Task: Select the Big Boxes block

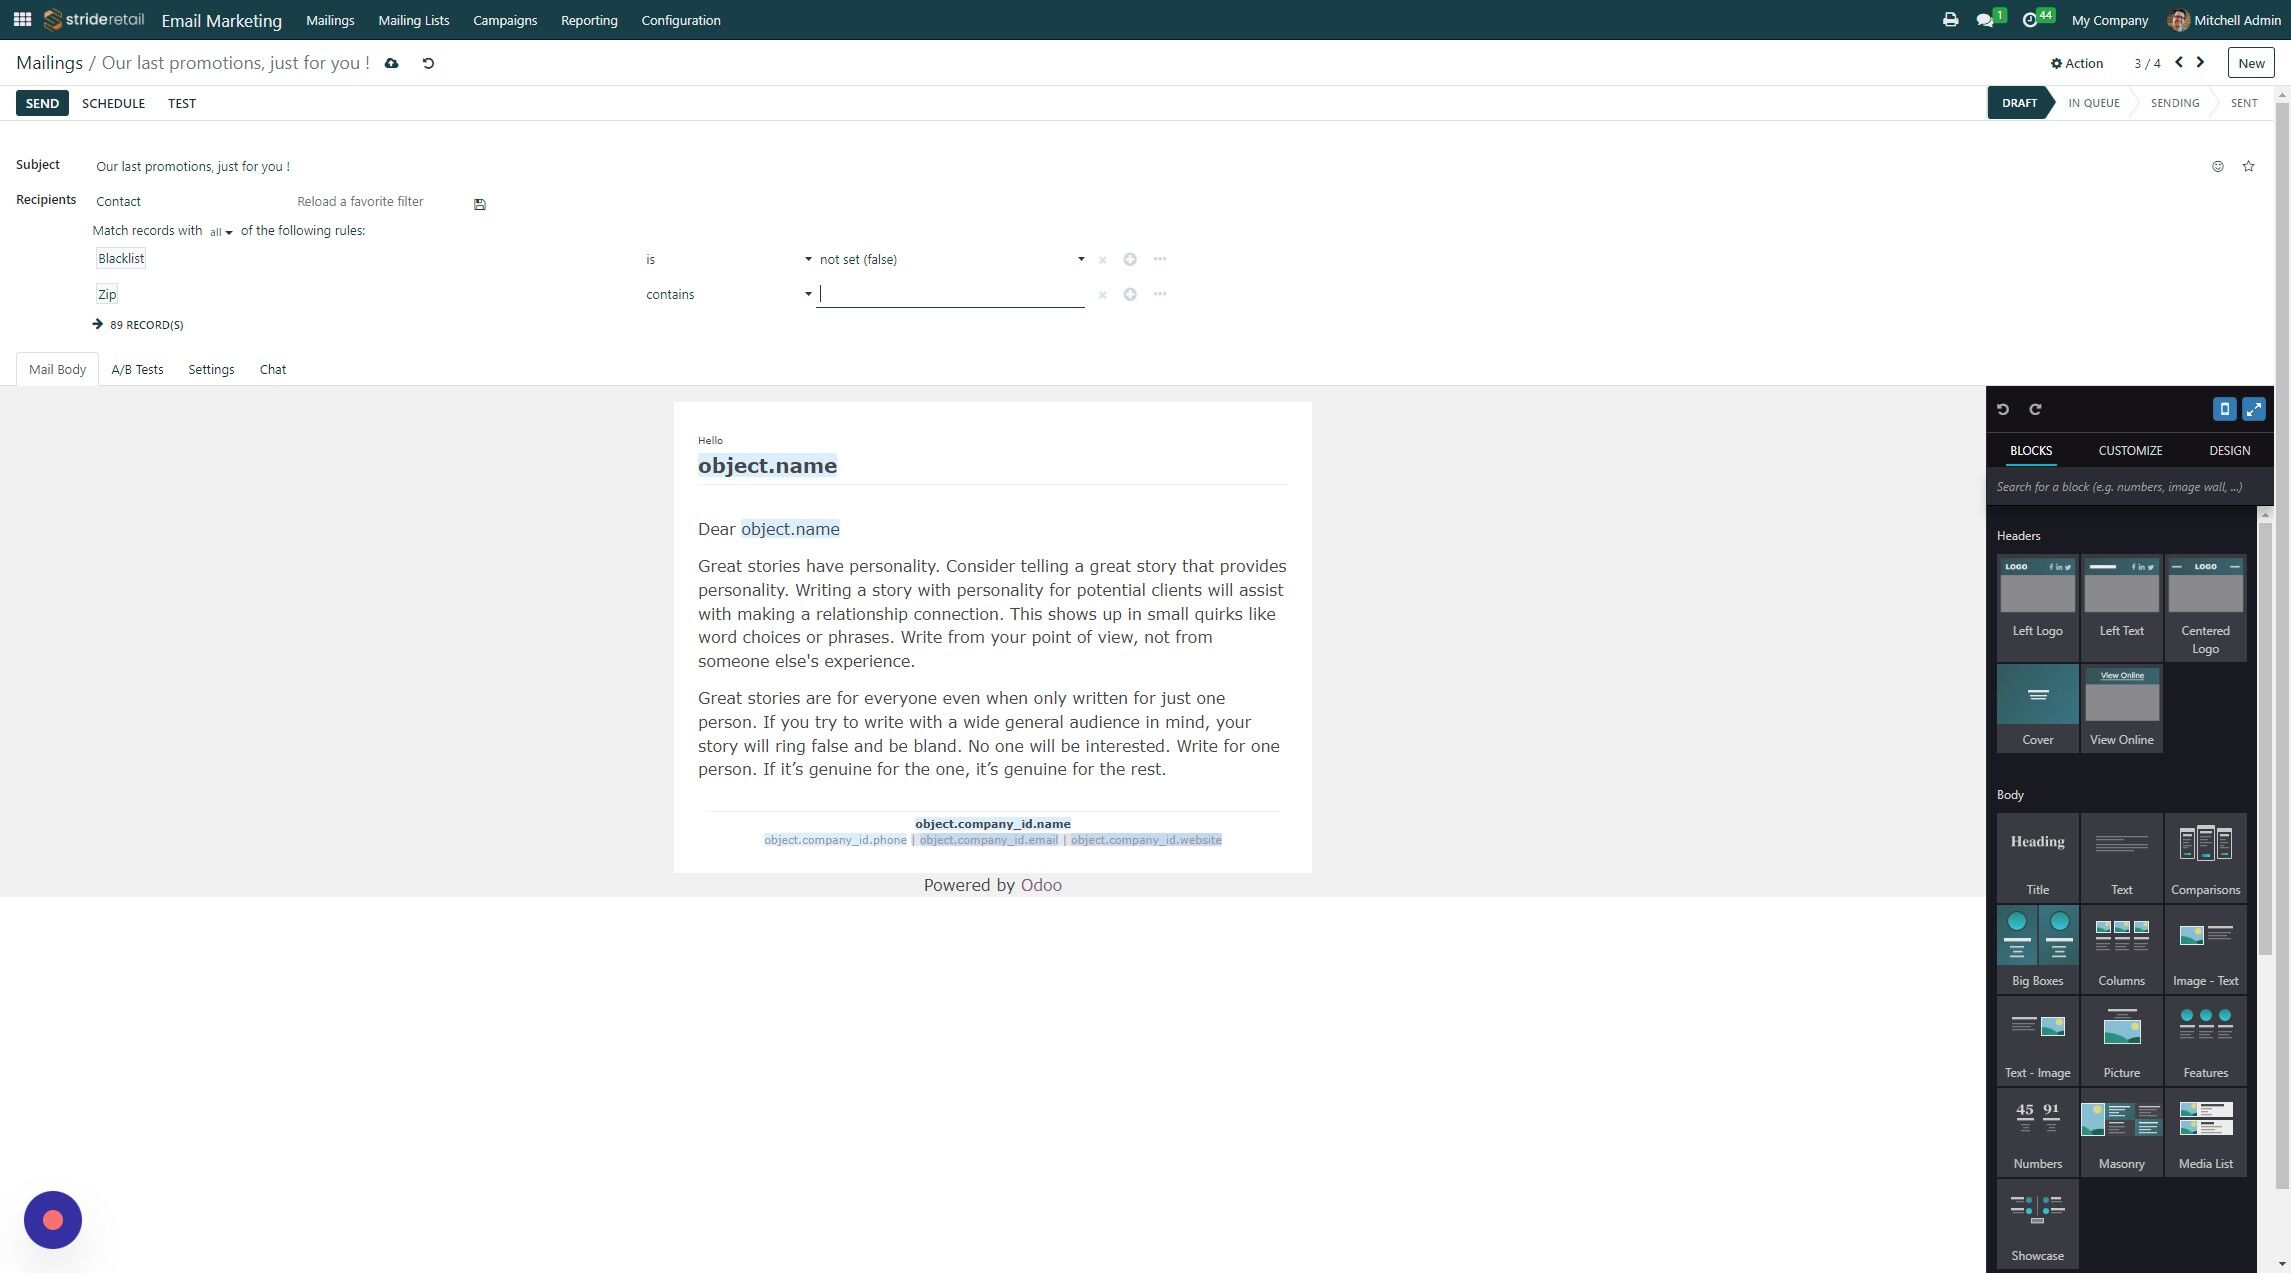Action: [x=2037, y=948]
